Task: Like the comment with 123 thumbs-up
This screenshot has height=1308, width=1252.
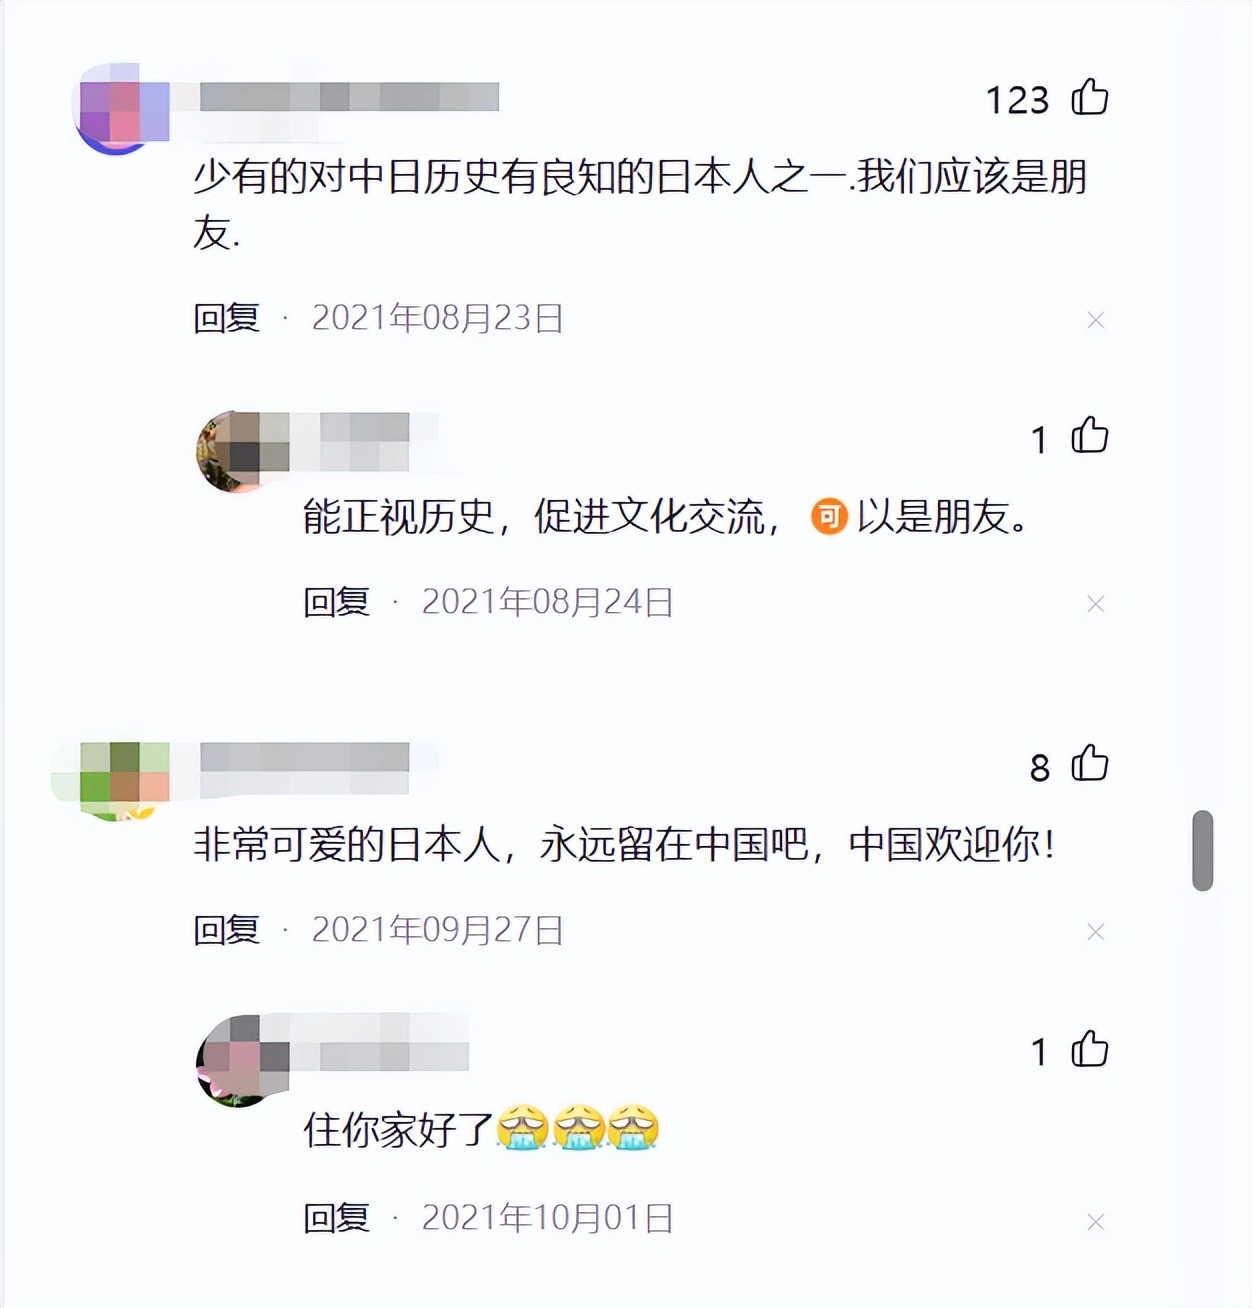Action: pos(1089,98)
